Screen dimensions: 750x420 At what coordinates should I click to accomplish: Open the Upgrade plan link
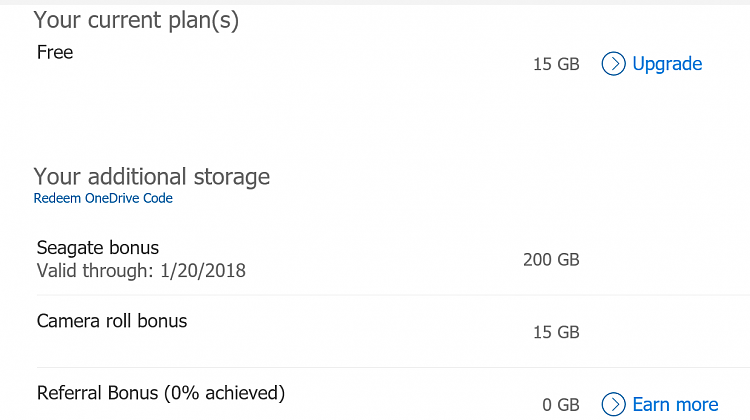(652, 64)
